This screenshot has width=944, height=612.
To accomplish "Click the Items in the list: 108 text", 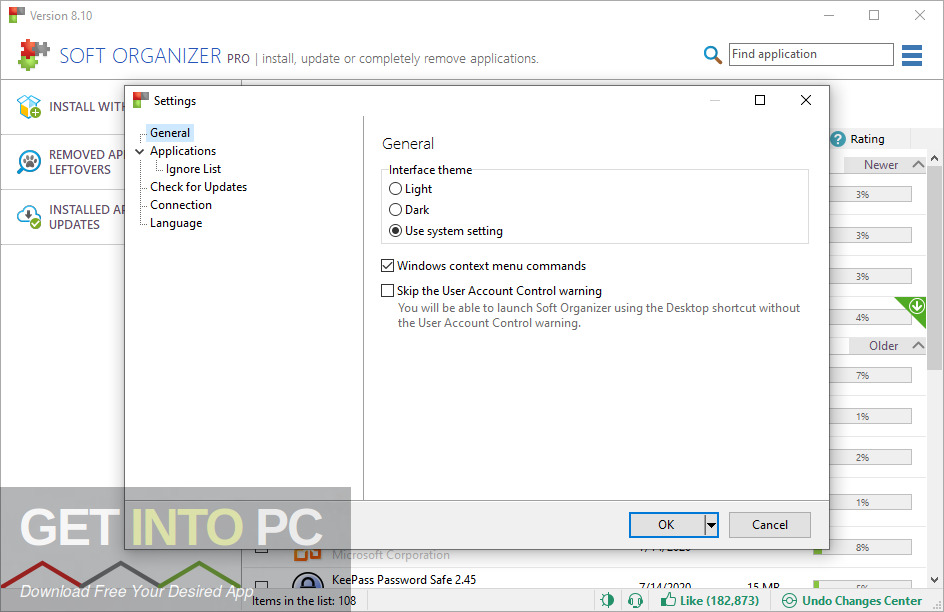I will [x=304, y=601].
